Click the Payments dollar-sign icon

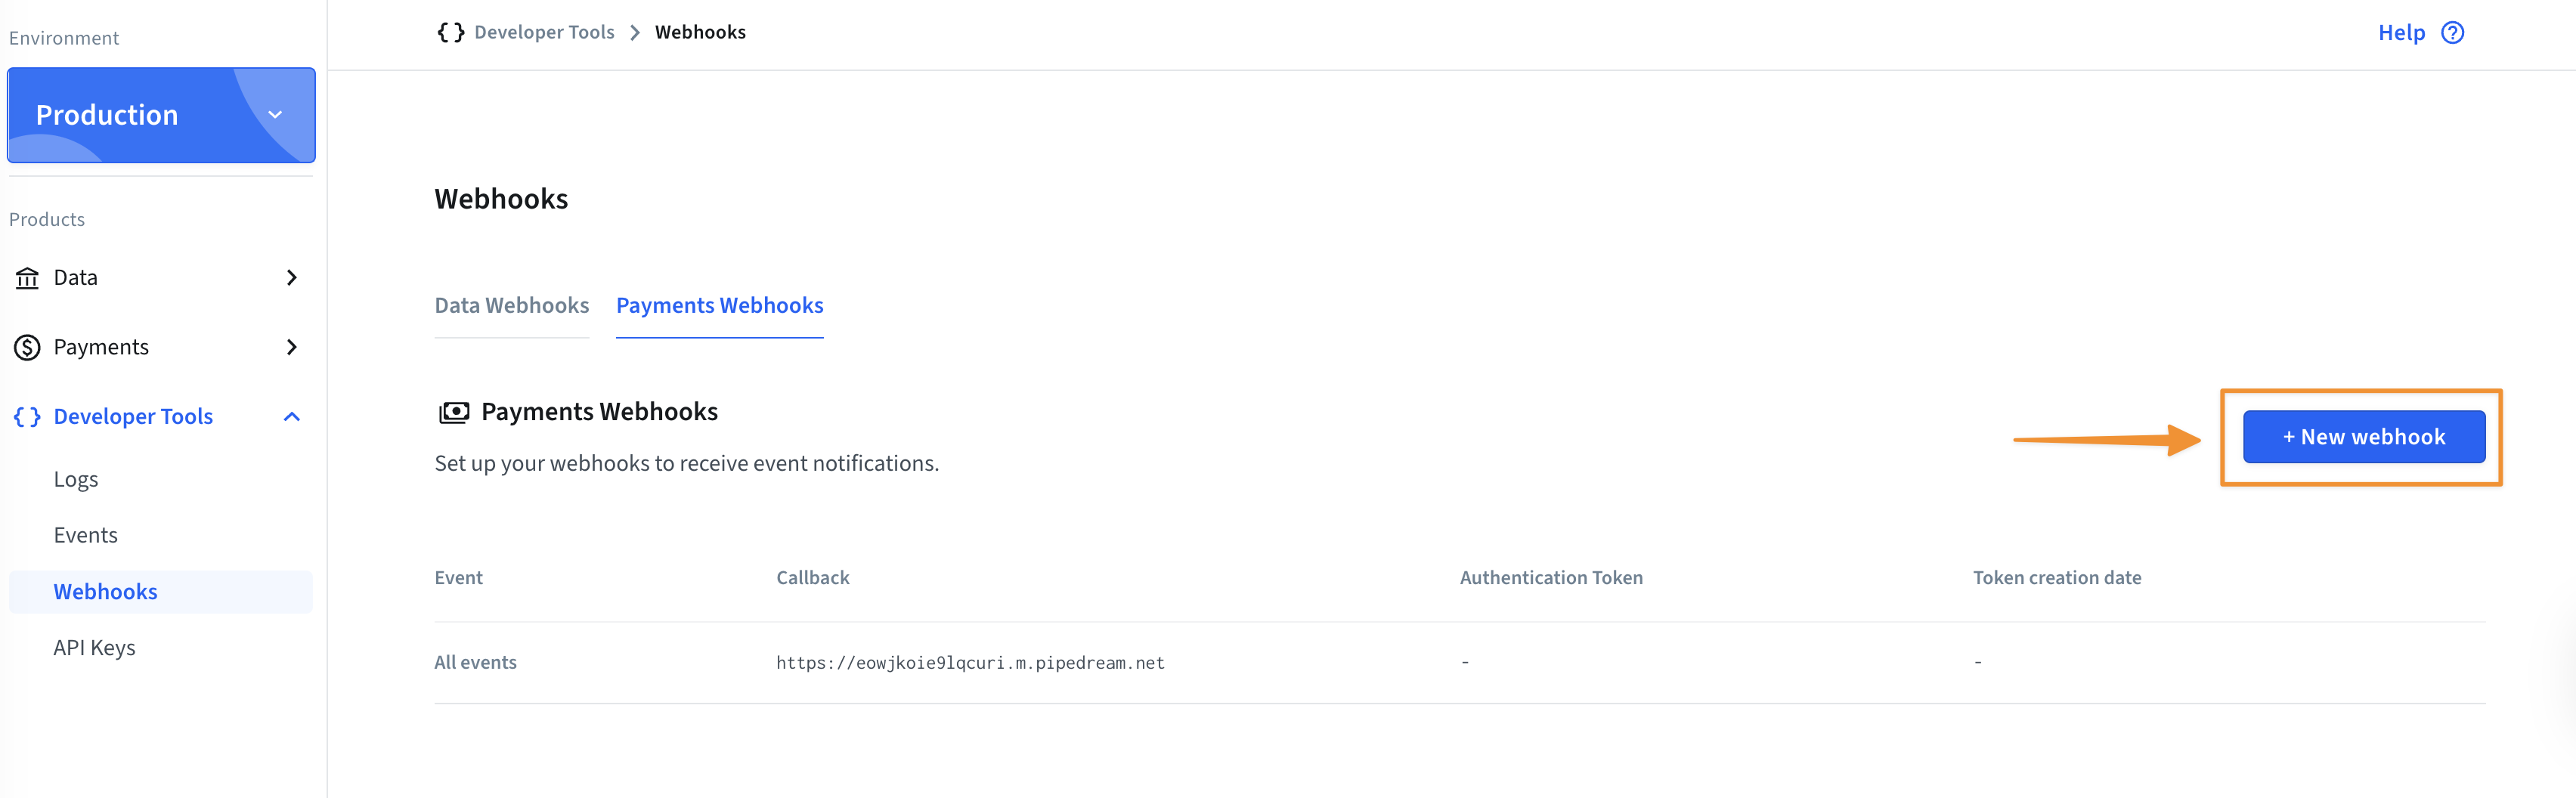pyautogui.click(x=27, y=348)
